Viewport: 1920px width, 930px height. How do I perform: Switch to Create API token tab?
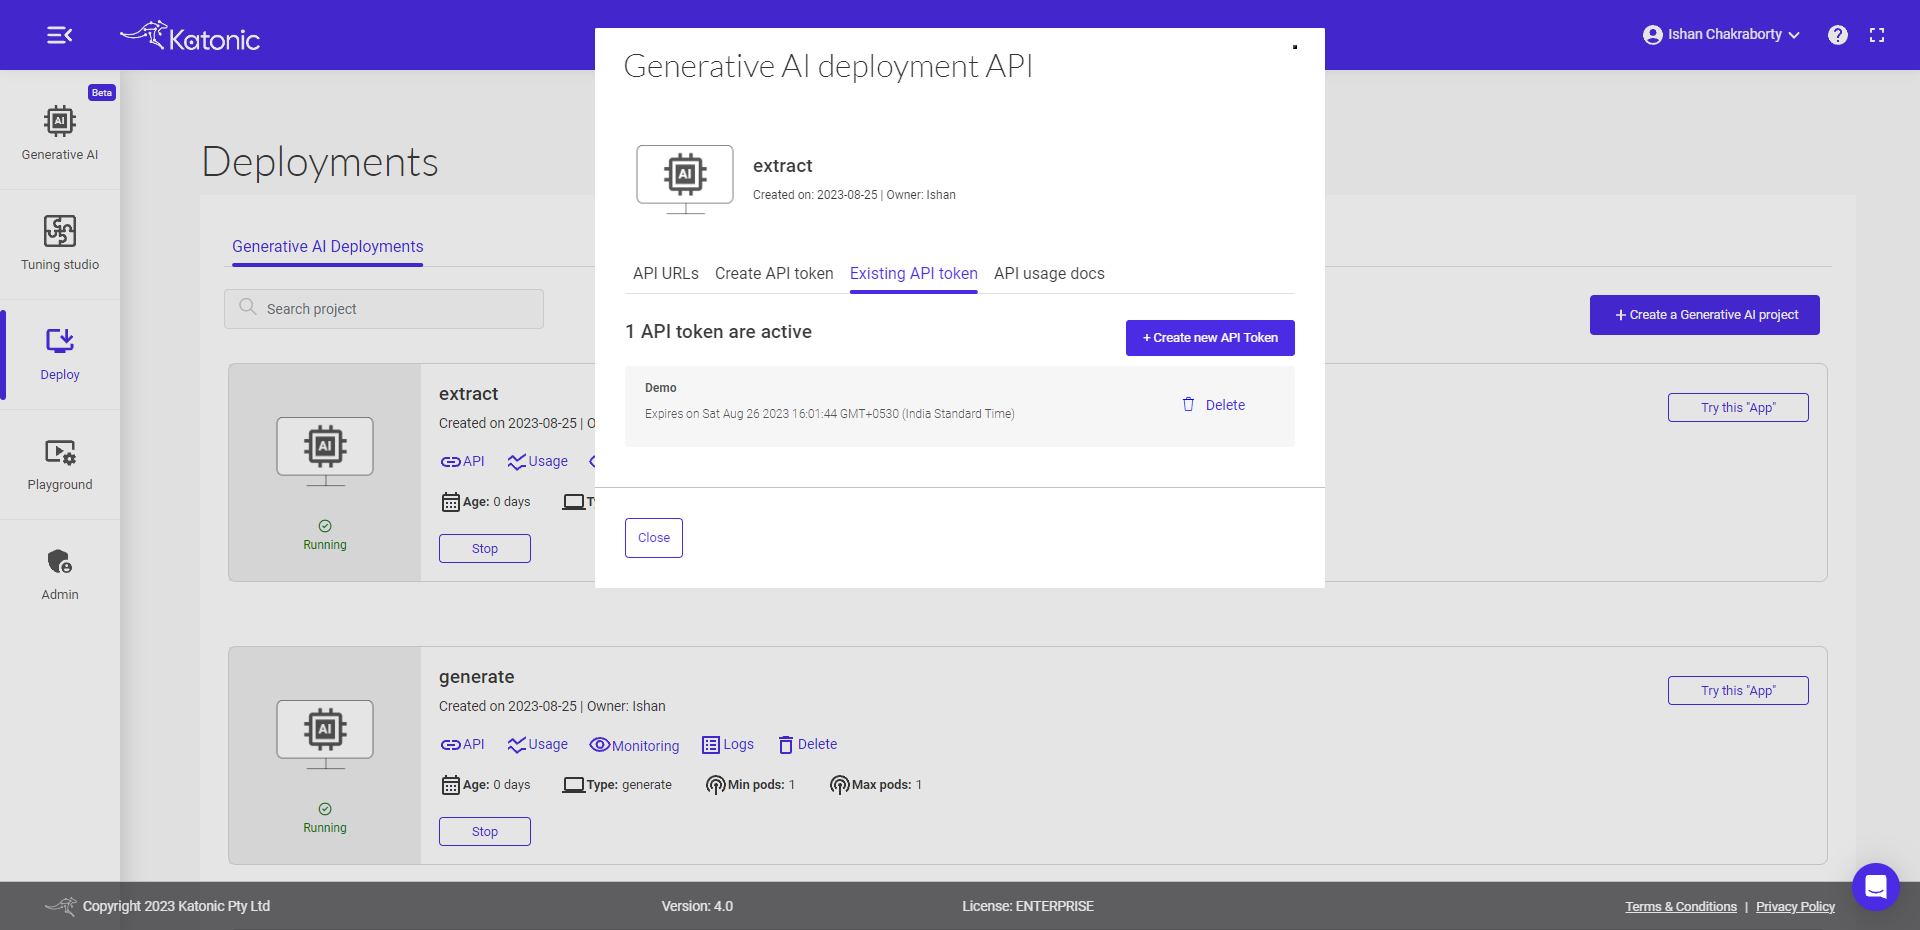pyautogui.click(x=774, y=273)
